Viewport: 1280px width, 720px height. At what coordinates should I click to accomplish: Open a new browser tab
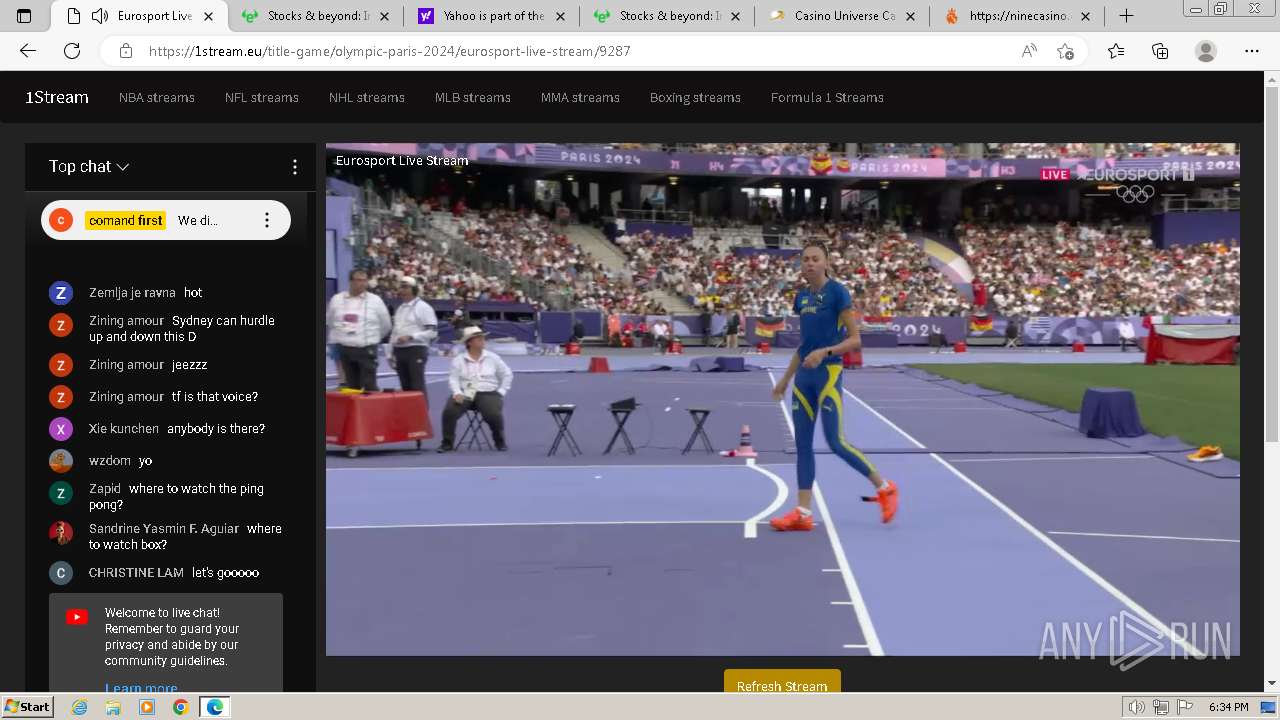point(1126,16)
